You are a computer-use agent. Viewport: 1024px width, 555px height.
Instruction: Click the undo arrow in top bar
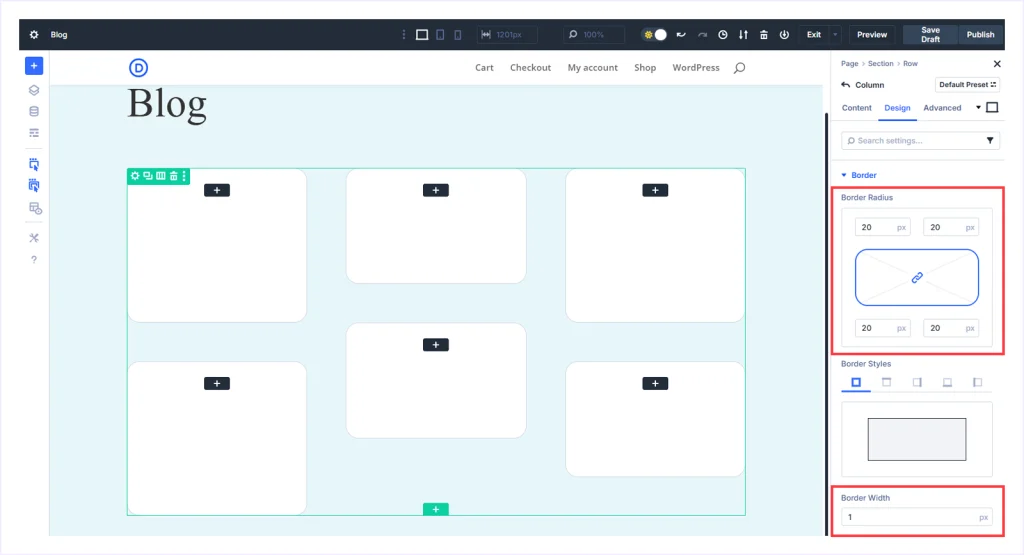coord(681,35)
